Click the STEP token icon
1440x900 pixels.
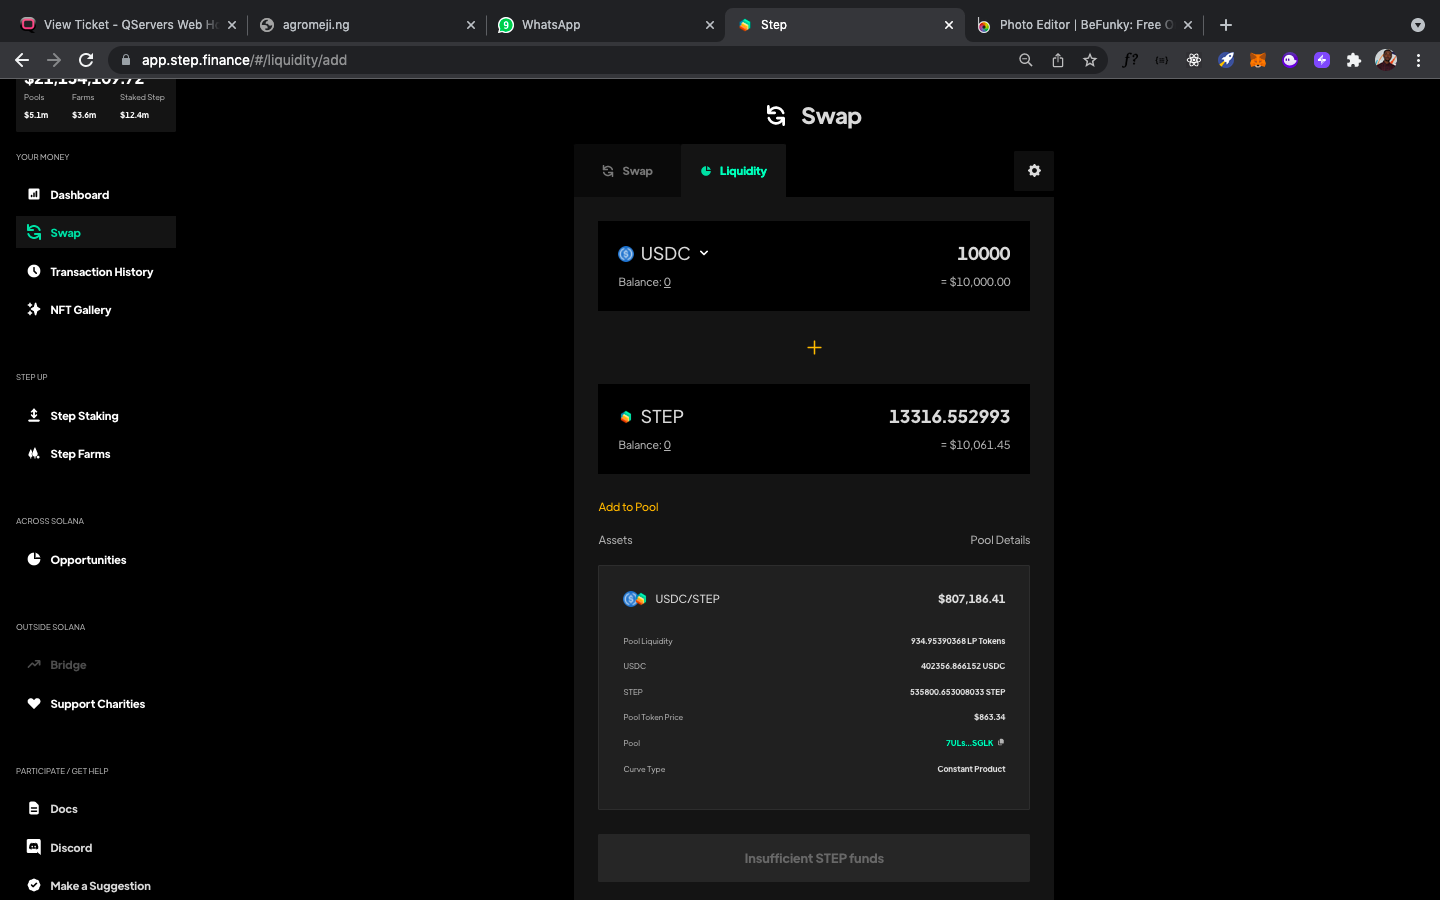pos(626,417)
